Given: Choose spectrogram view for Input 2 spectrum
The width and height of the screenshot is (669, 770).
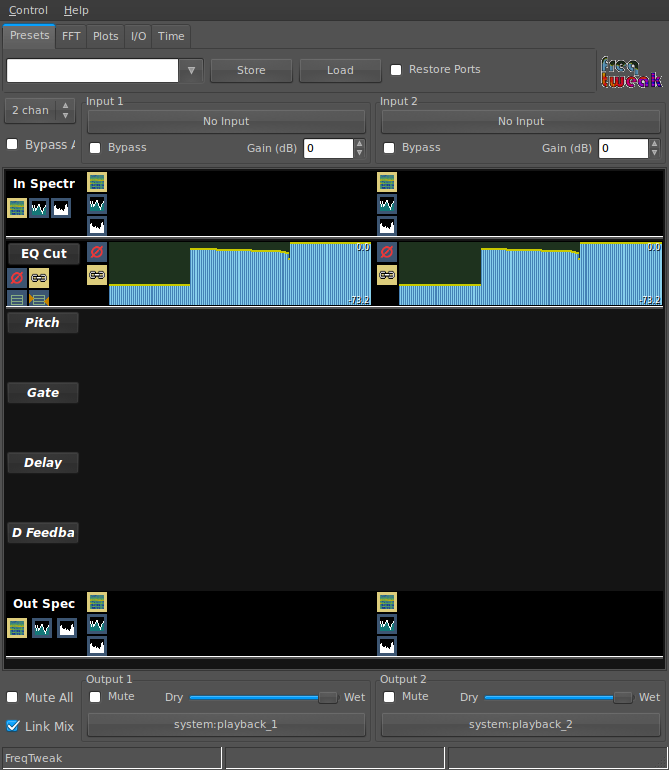Looking at the screenshot, I should 387,182.
